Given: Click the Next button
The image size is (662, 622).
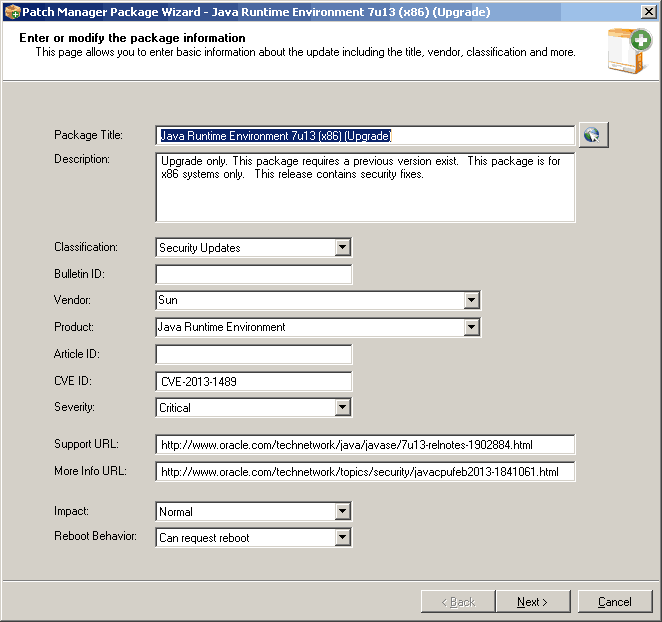Looking at the screenshot, I should click(533, 601).
